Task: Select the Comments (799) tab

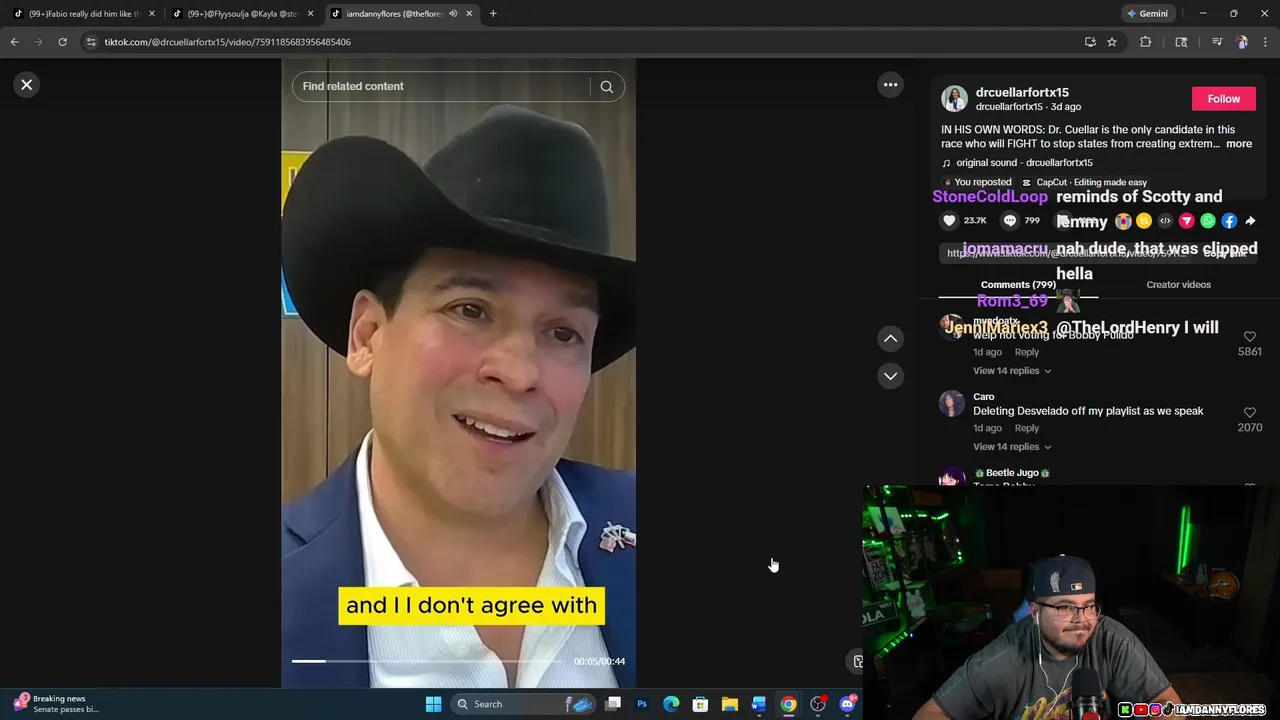Action: pyautogui.click(x=1018, y=285)
